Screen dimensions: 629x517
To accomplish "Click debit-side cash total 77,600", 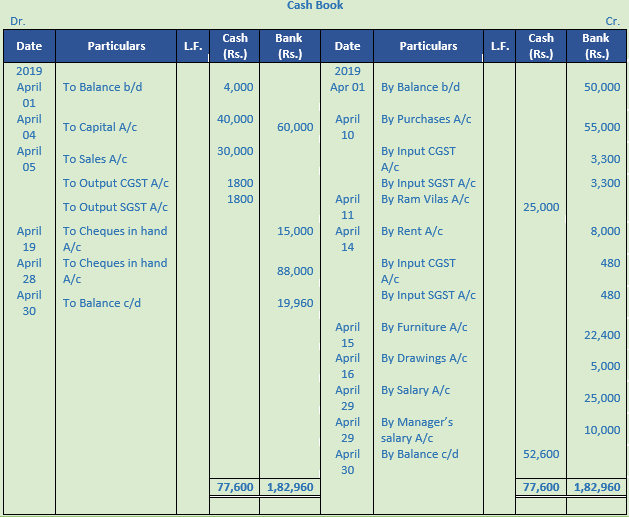I will (x=235, y=487).
